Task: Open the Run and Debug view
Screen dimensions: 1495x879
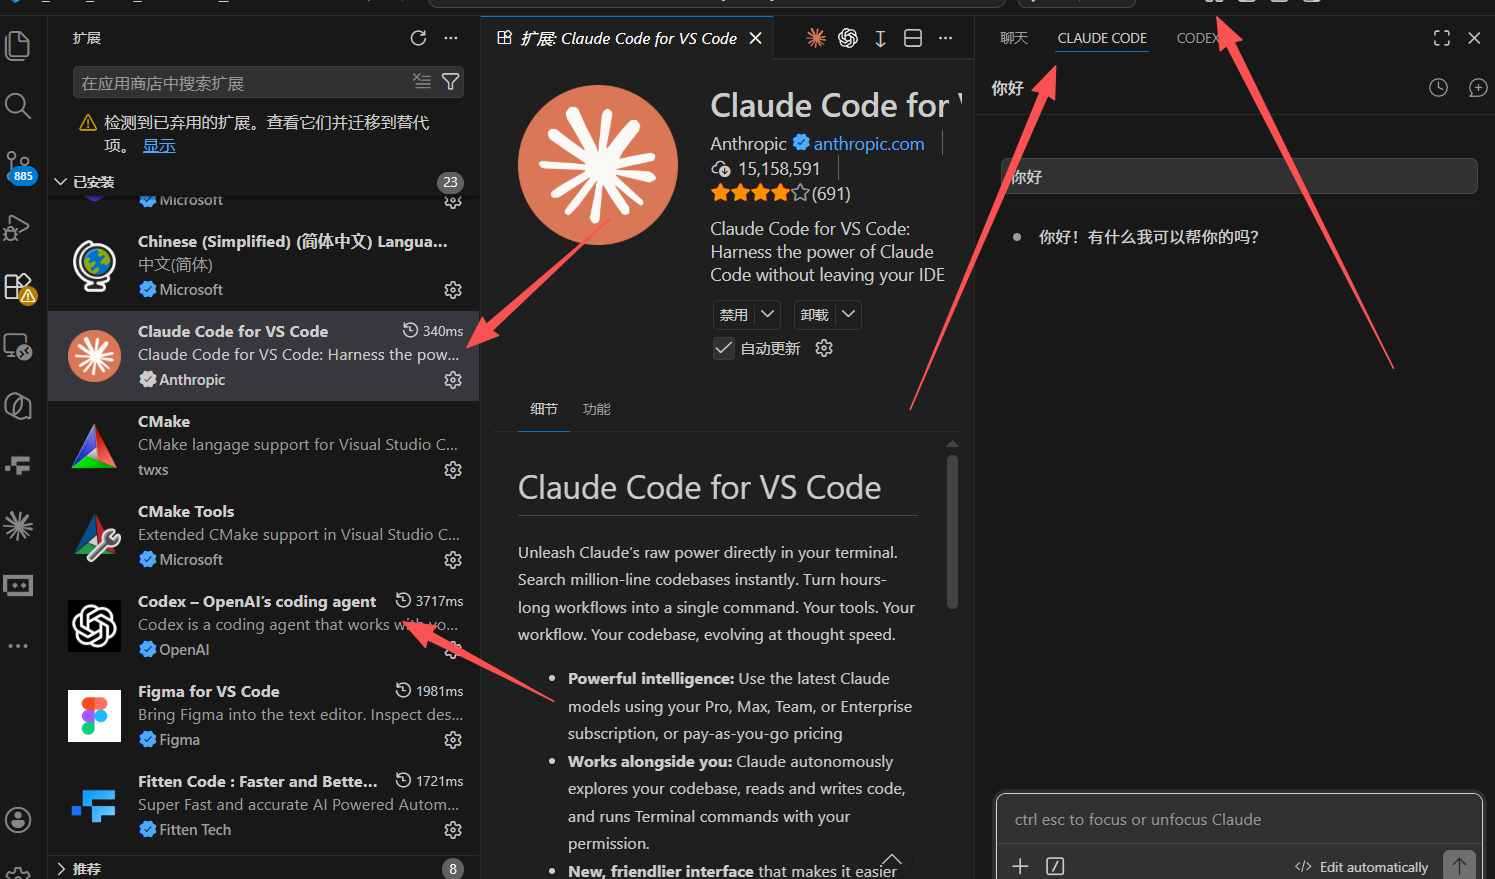Action: point(18,227)
